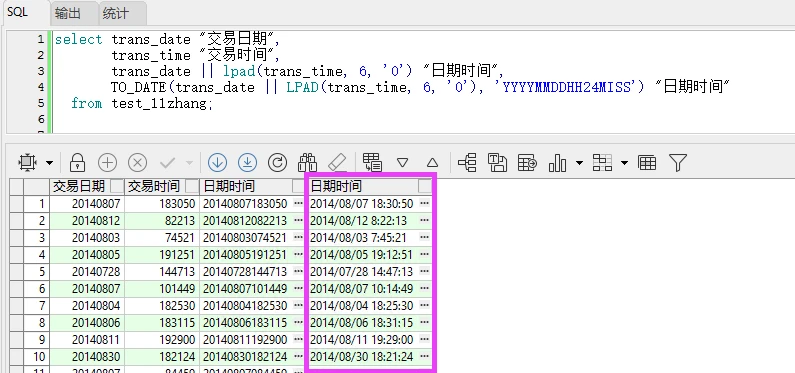Switch to the 统计 tab

(x=116, y=13)
